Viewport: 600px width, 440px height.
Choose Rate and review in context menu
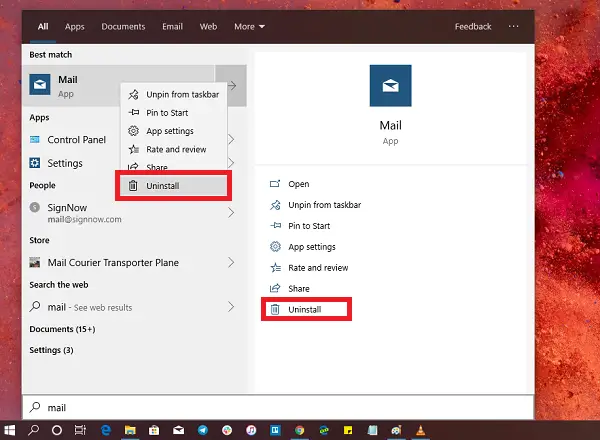(174, 149)
